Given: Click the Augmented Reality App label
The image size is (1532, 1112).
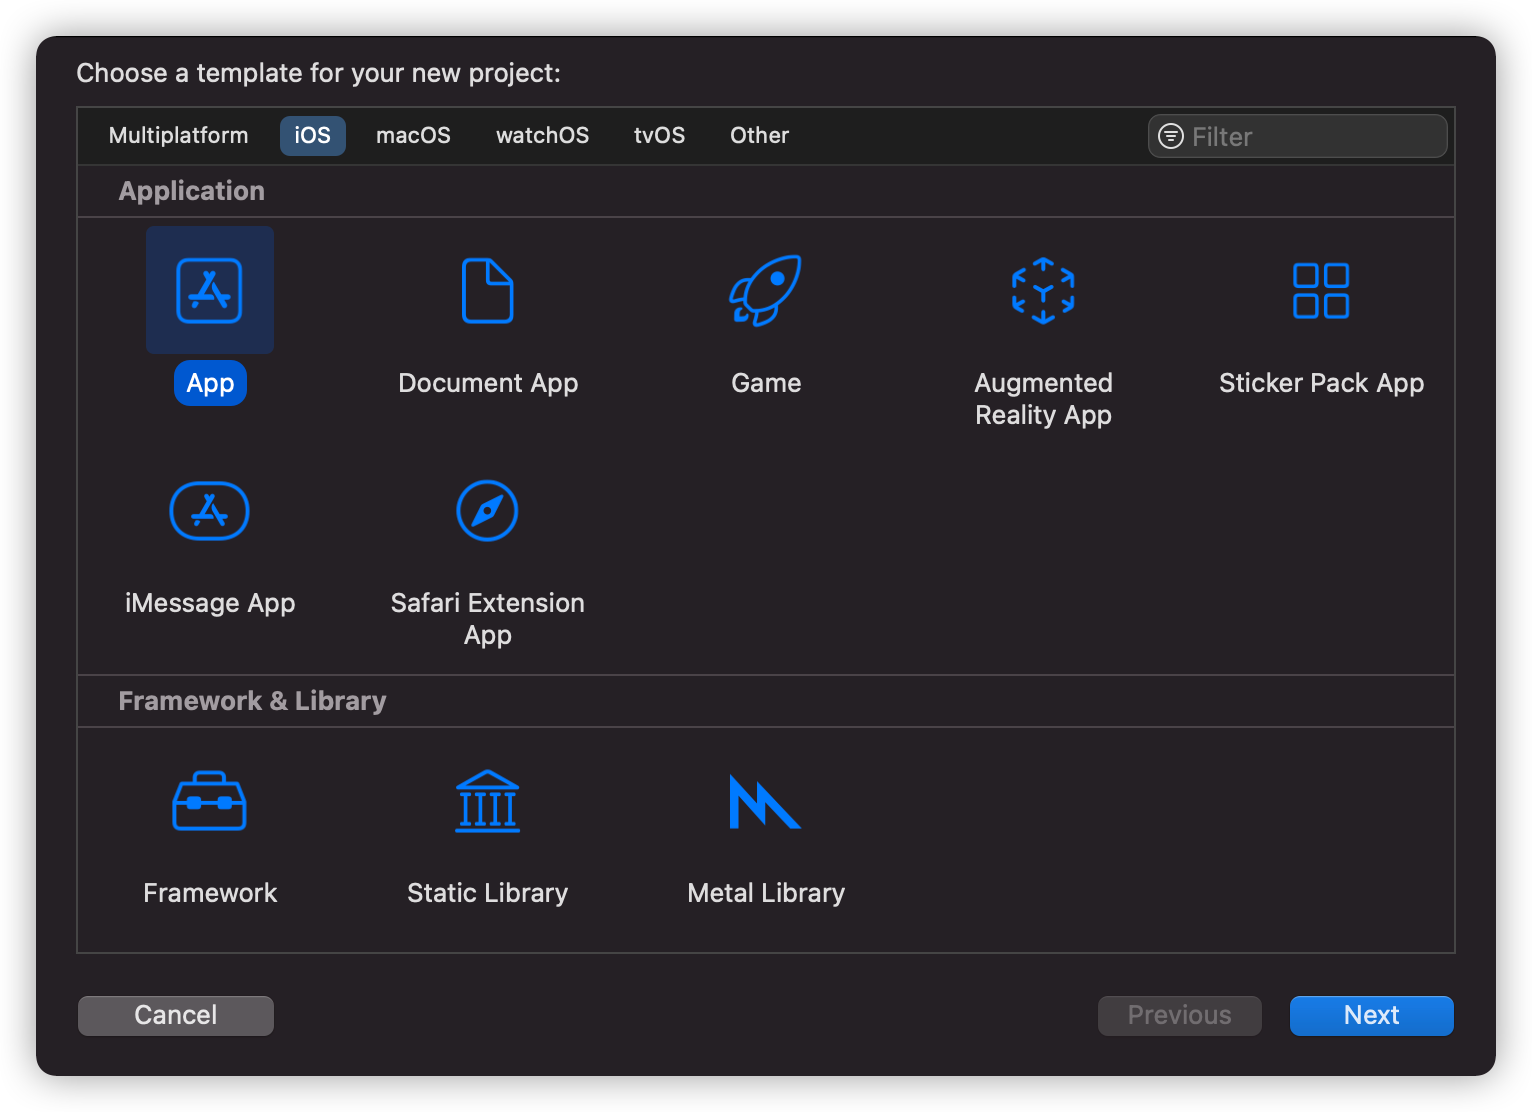Looking at the screenshot, I should point(1043,399).
